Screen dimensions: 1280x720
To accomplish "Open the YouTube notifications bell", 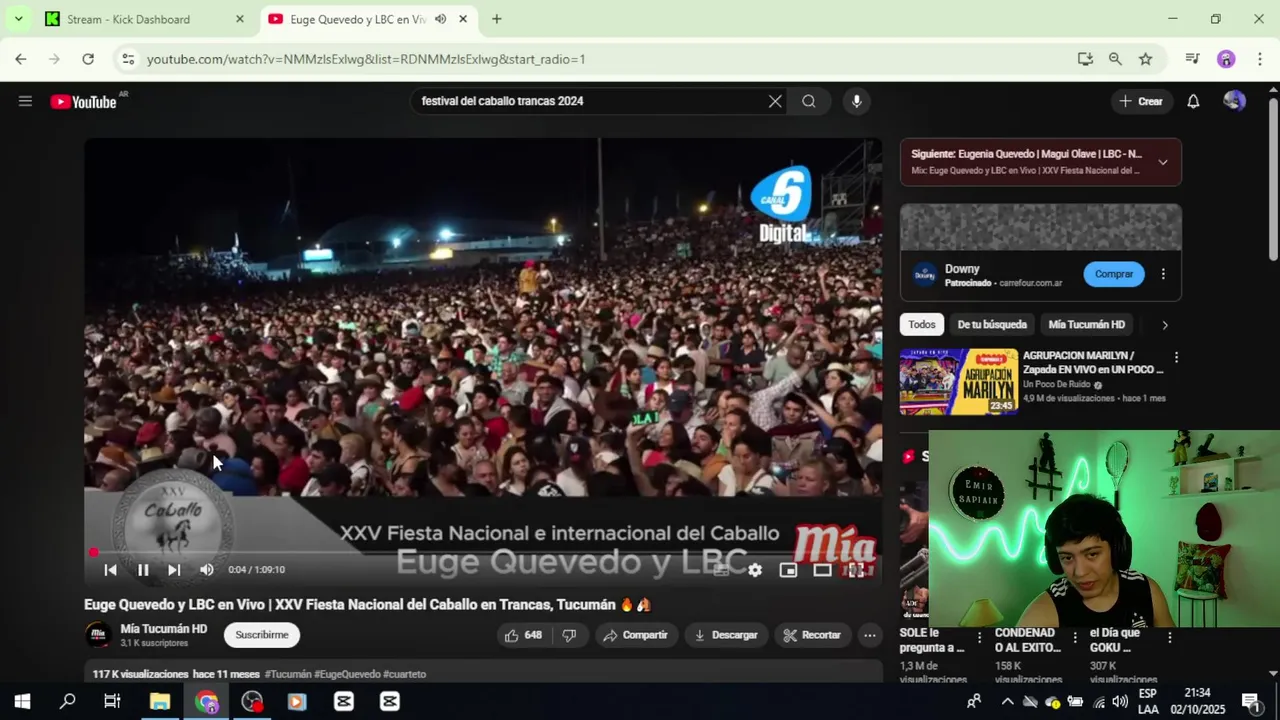I will tap(1193, 101).
